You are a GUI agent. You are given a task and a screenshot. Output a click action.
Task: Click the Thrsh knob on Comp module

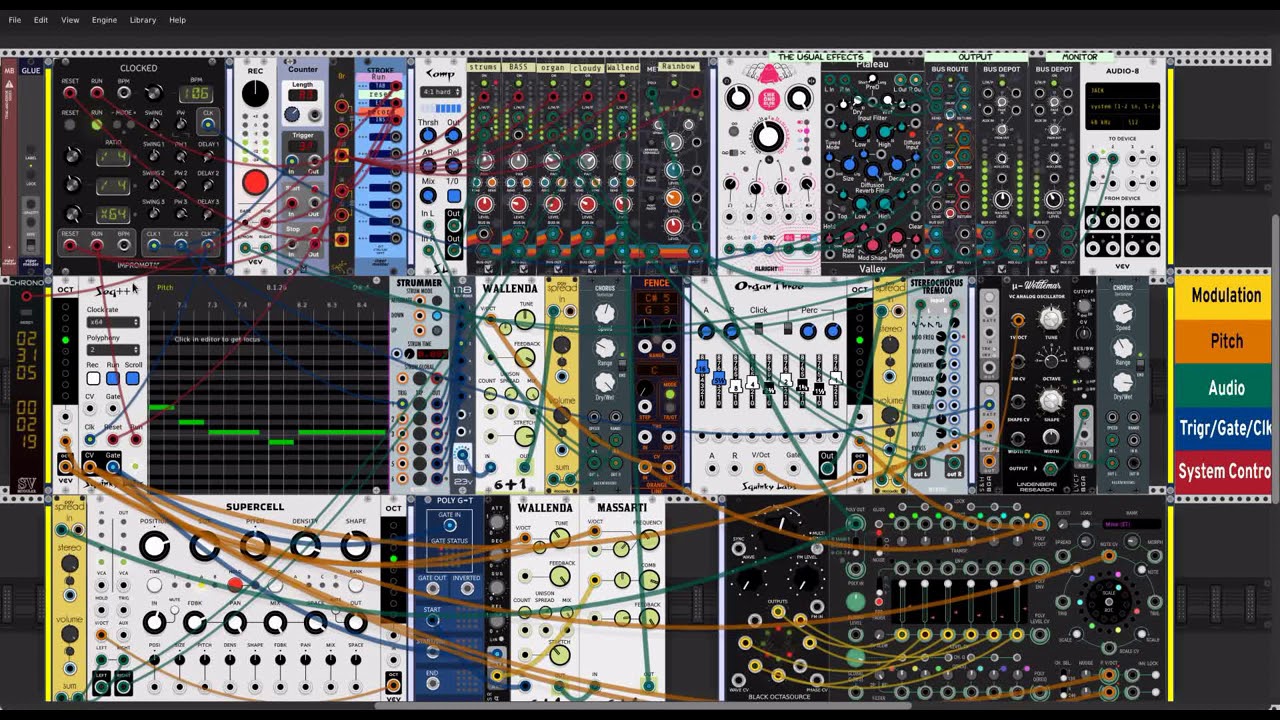coord(428,136)
